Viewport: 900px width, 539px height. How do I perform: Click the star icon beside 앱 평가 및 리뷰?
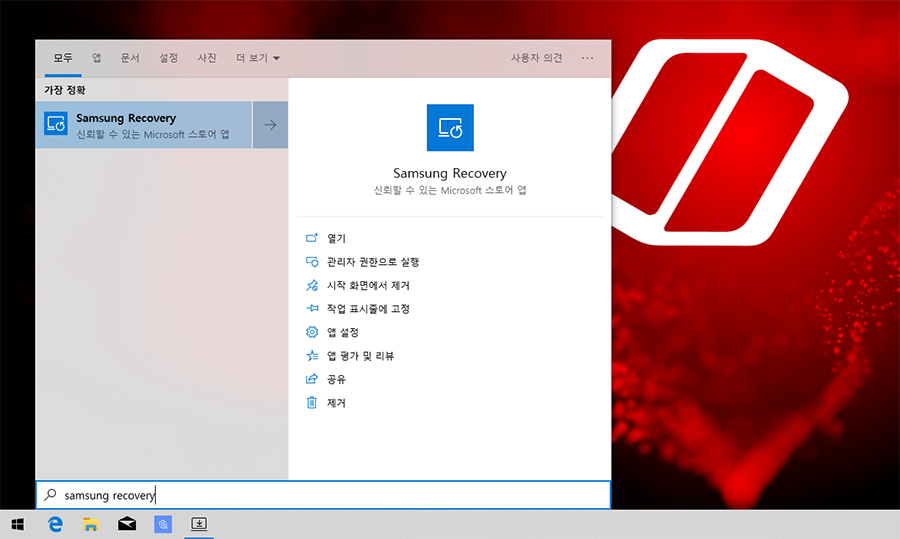click(312, 355)
